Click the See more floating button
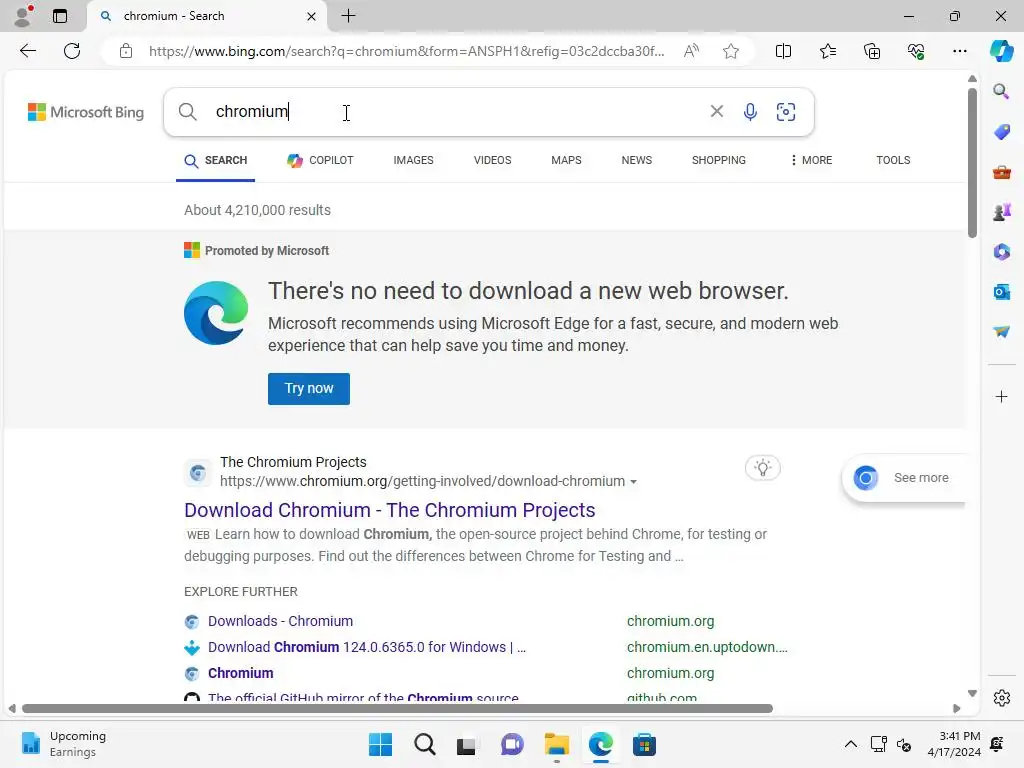 click(905, 478)
